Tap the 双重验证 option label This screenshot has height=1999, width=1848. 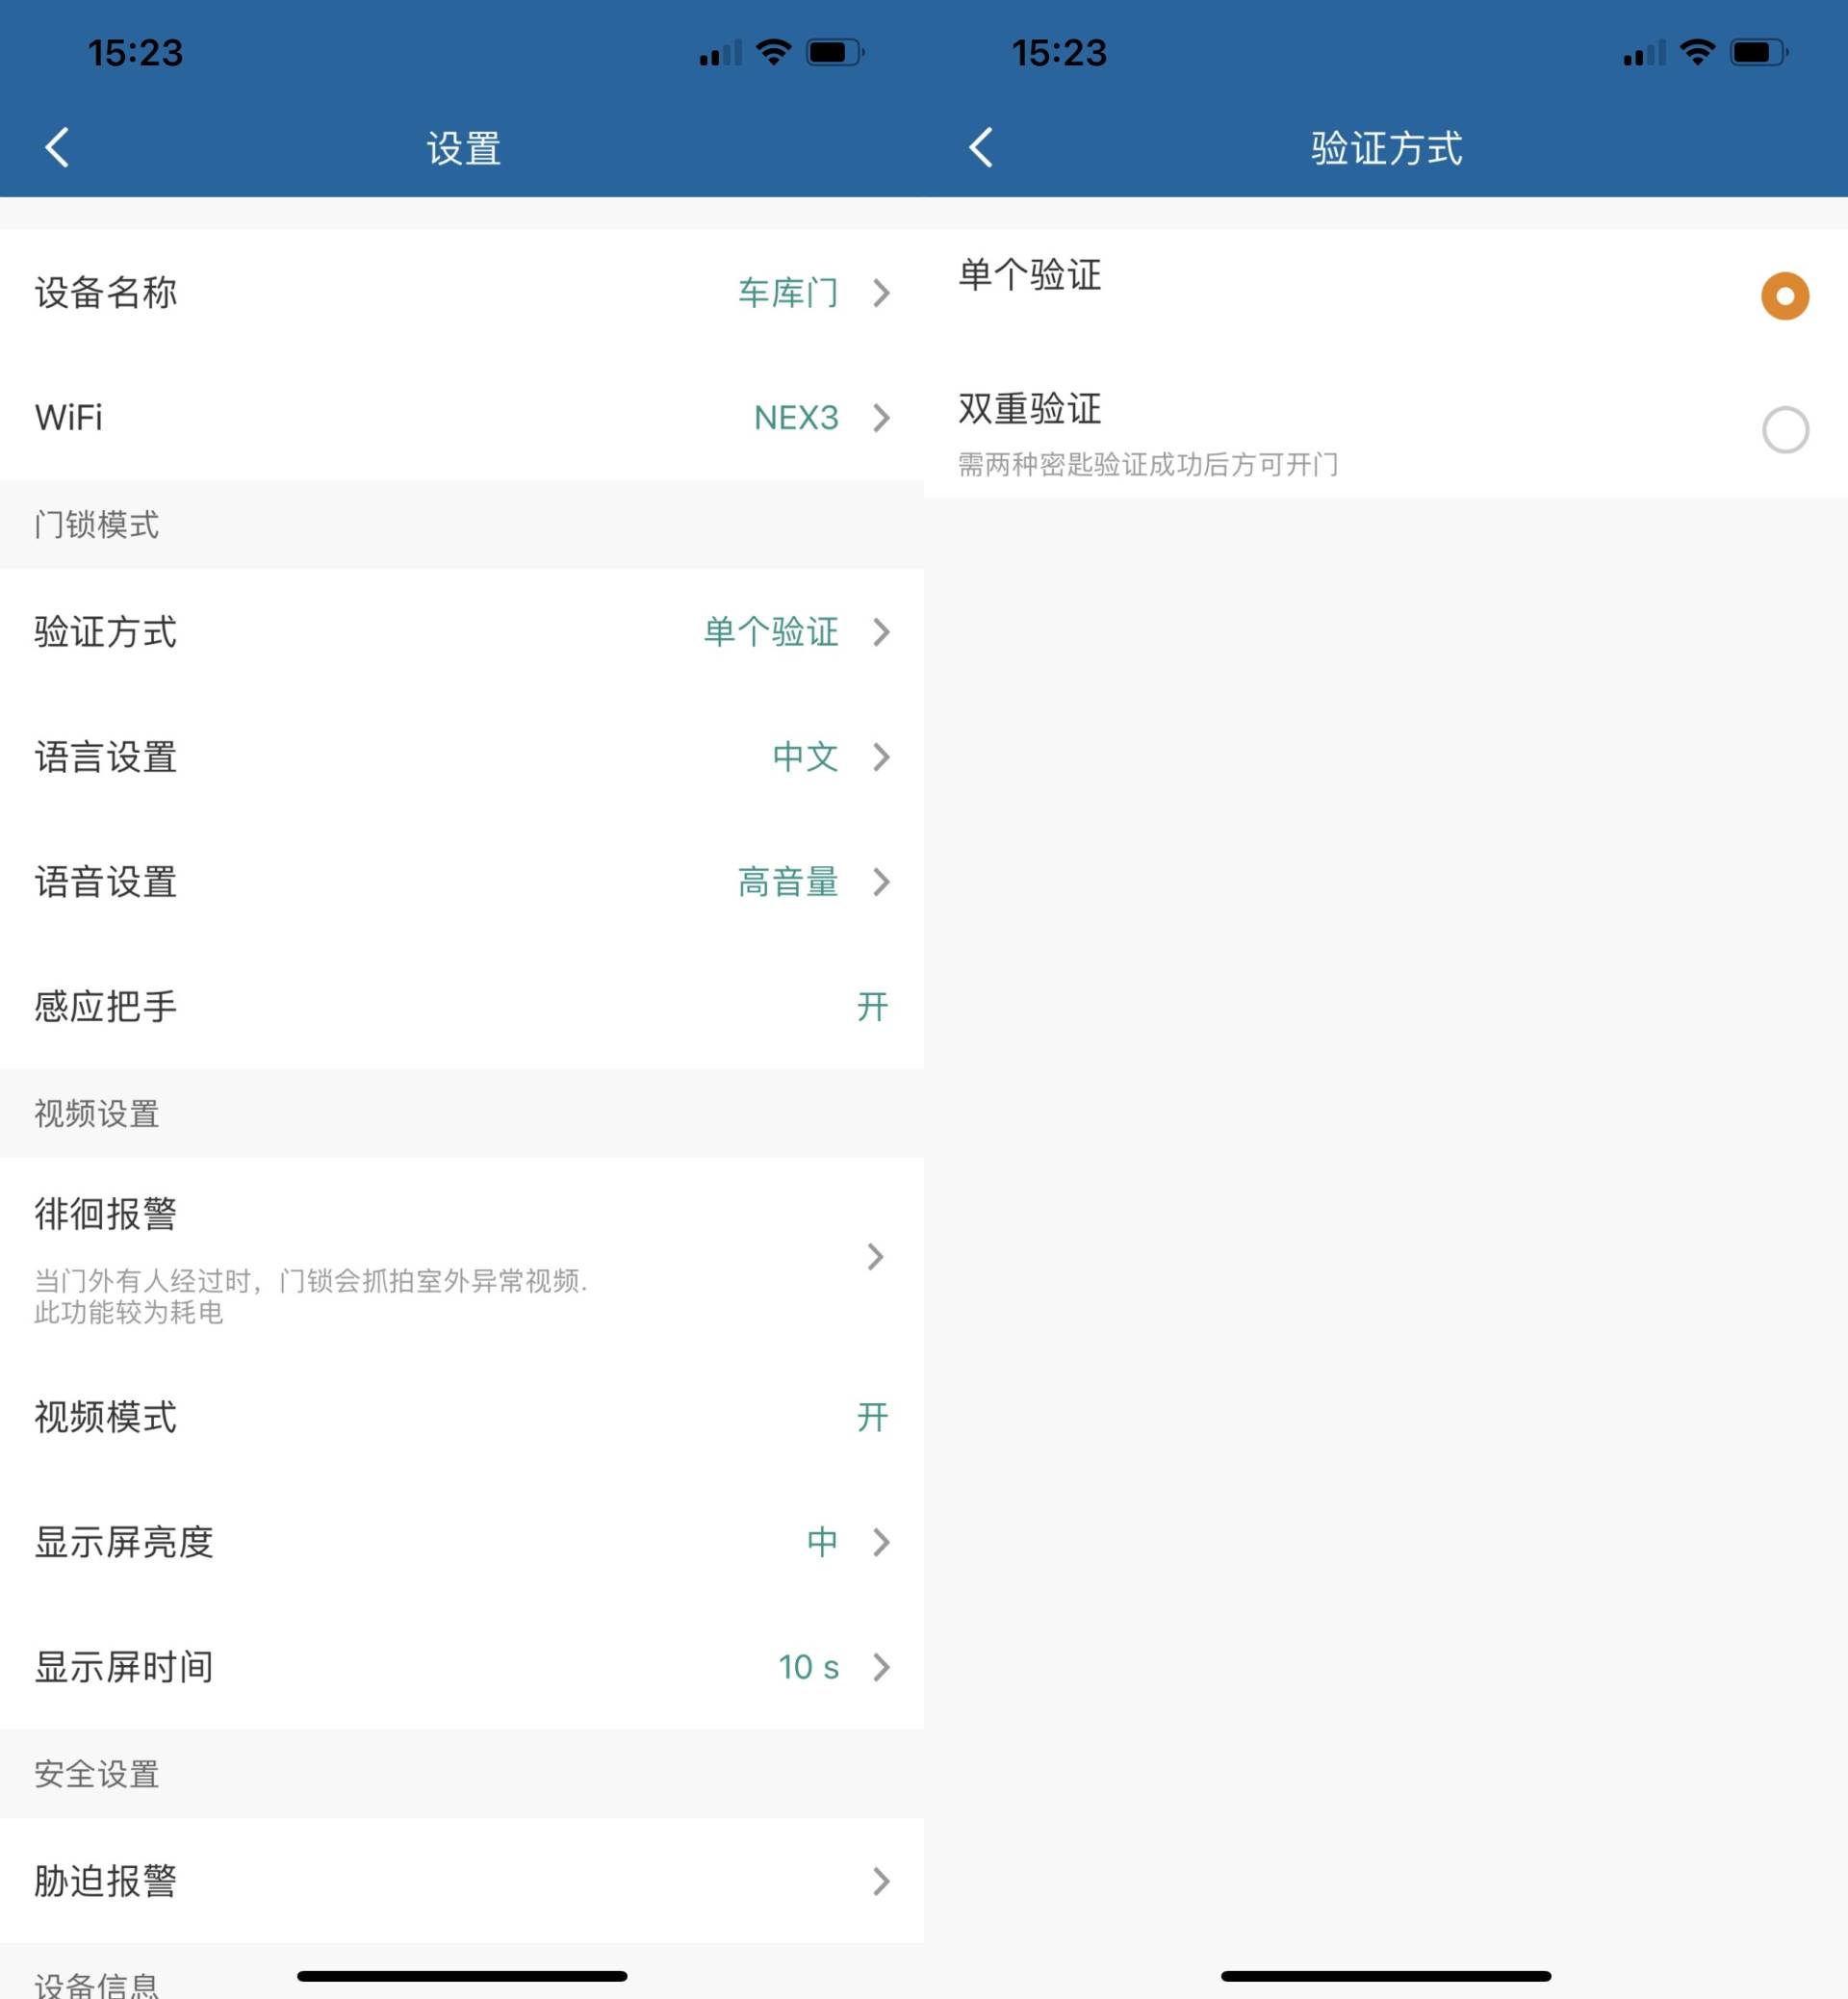(1030, 409)
